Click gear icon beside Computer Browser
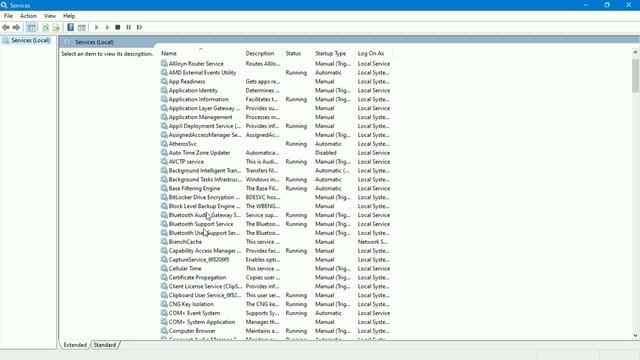 click(x=164, y=331)
